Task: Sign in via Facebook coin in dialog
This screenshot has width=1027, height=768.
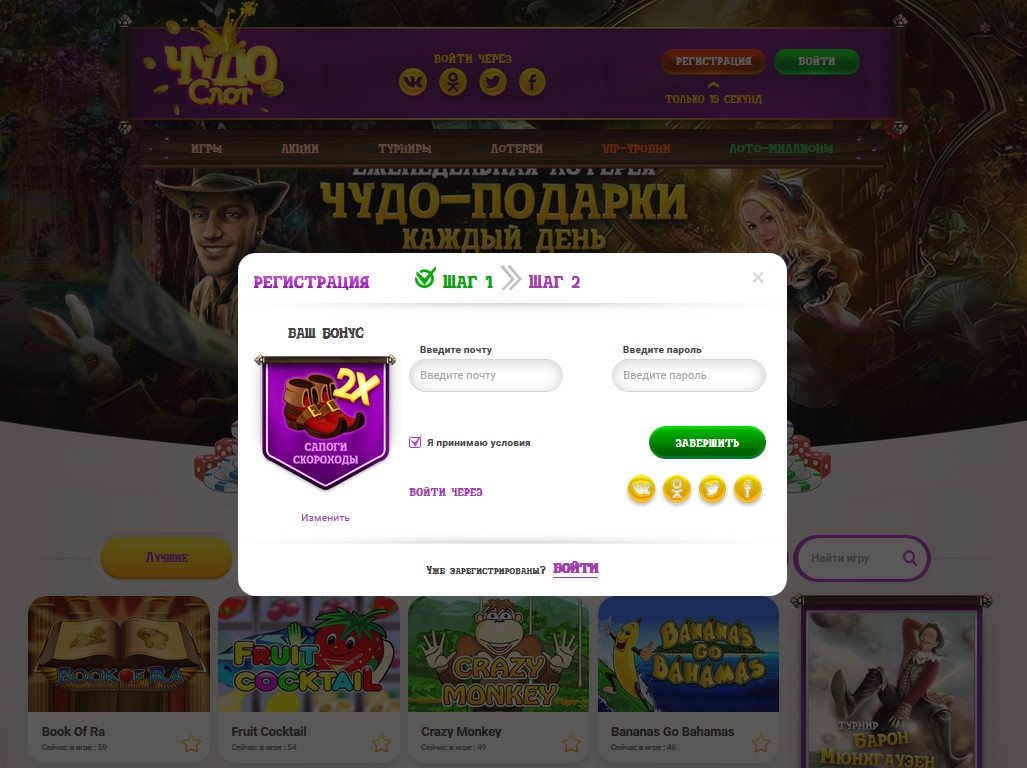Action: coord(747,489)
